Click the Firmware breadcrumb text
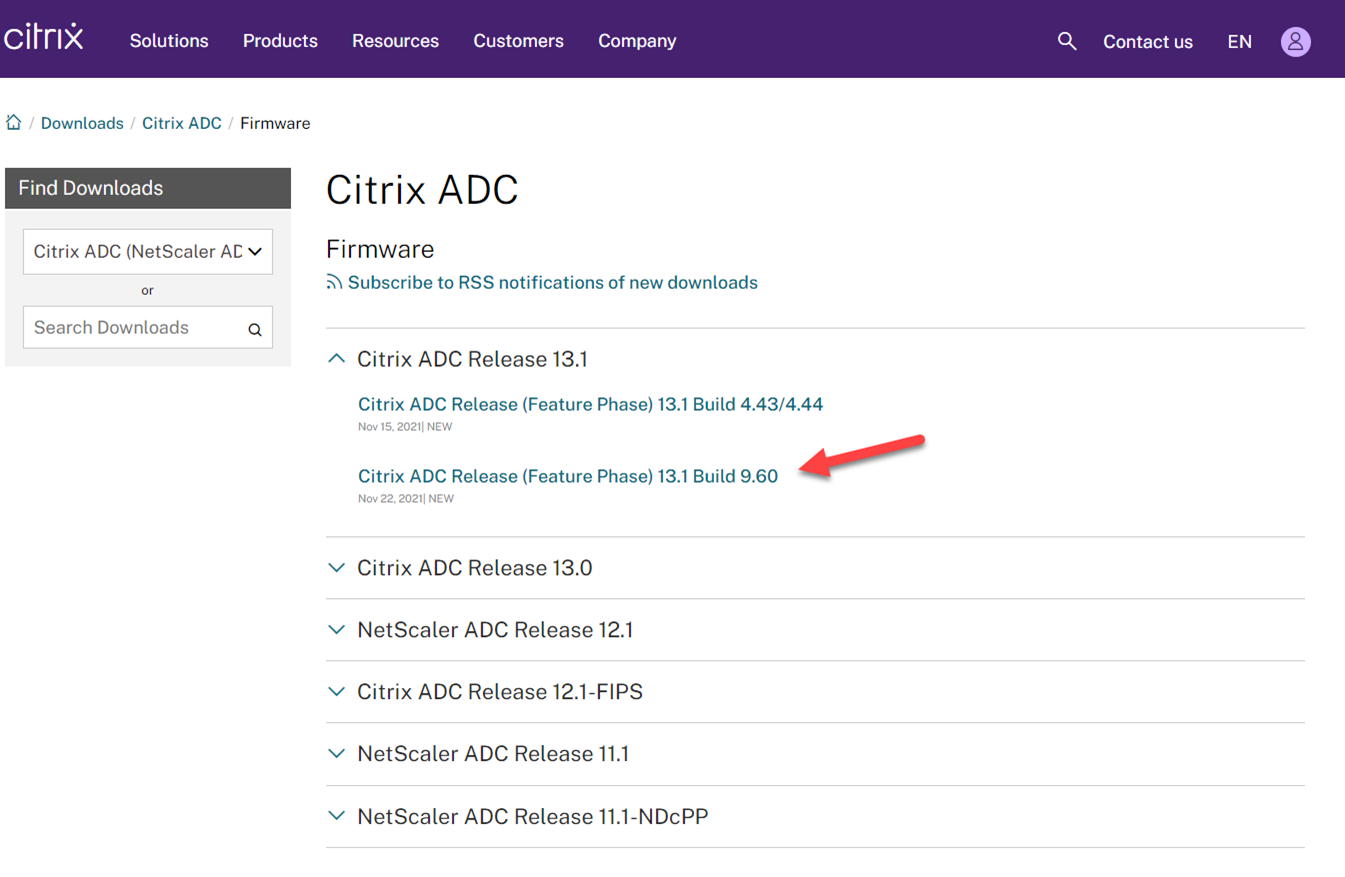Viewport: 1345px width, 877px height. point(275,123)
